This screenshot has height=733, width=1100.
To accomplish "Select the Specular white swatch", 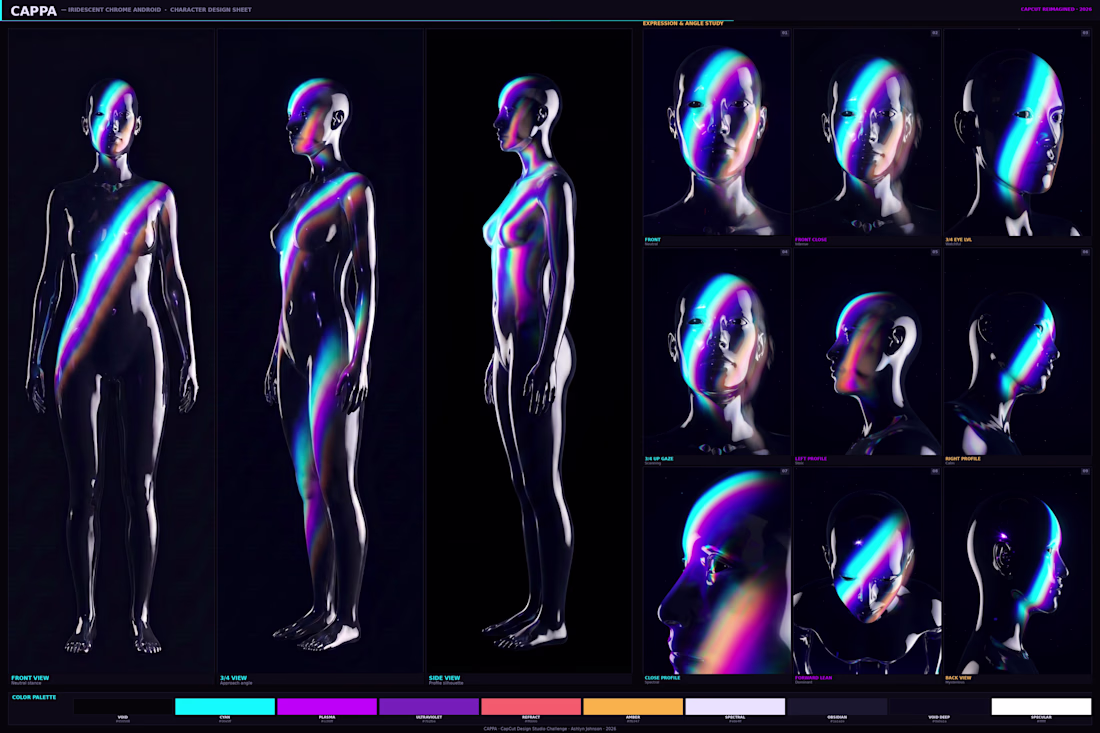I will pyautogui.click(x=1041, y=706).
